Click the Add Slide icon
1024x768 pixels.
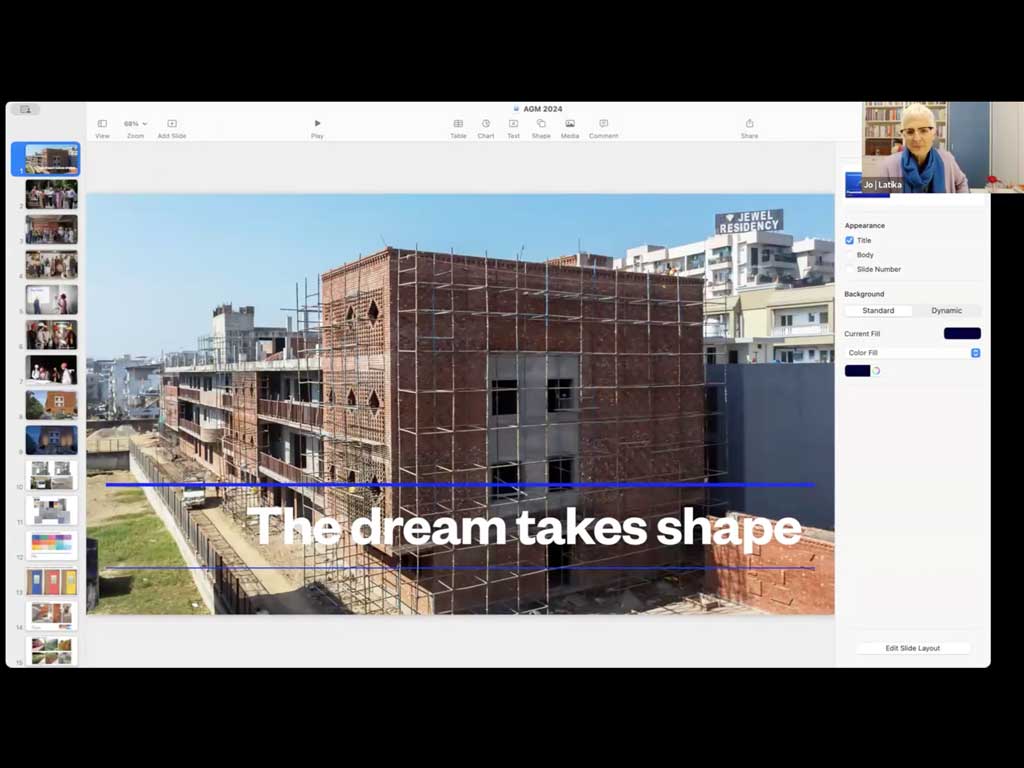pyautogui.click(x=171, y=124)
